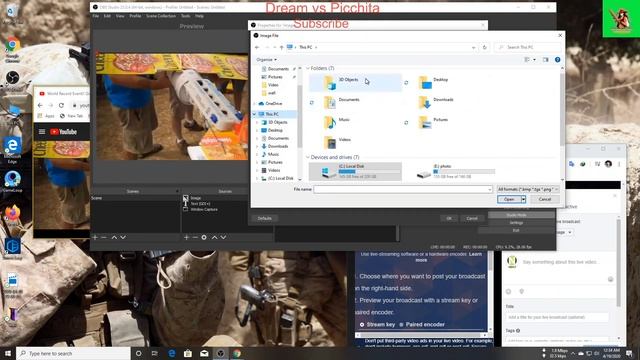Open the Microsoft Edge desktop shortcut
Screen dimensions: 640x360
click(x=12, y=150)
